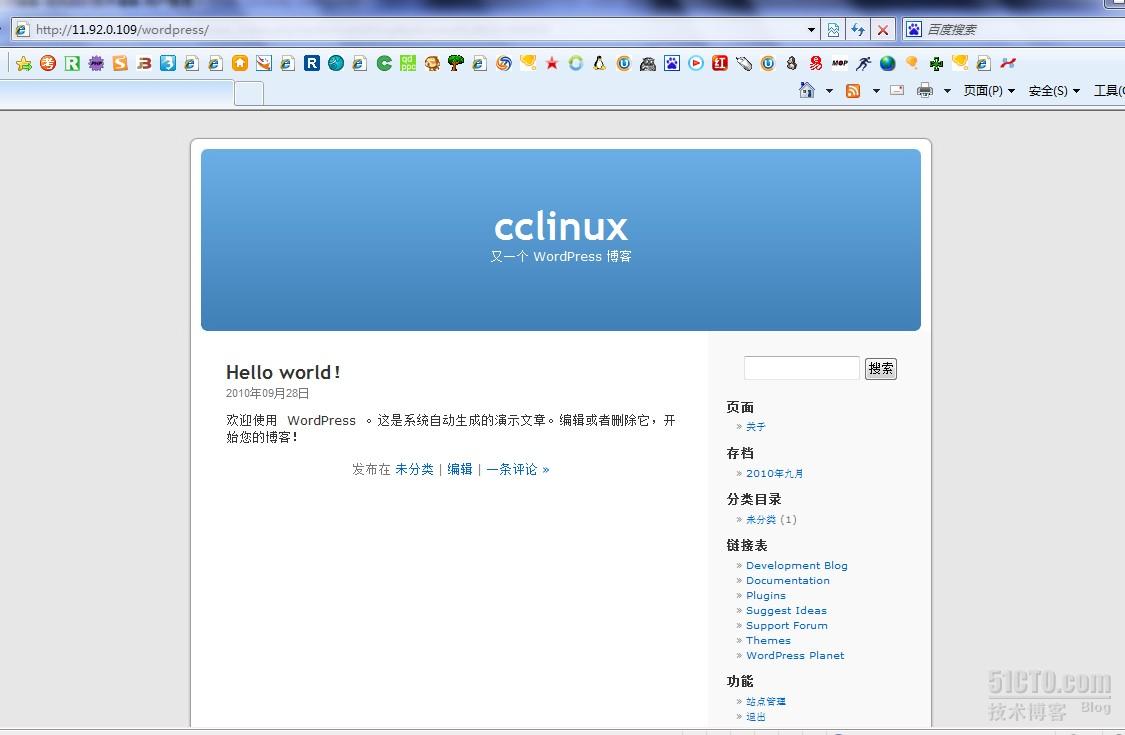The image size is (1125, 735).
Task: Open the Documentation link
Action: point(788,580)
